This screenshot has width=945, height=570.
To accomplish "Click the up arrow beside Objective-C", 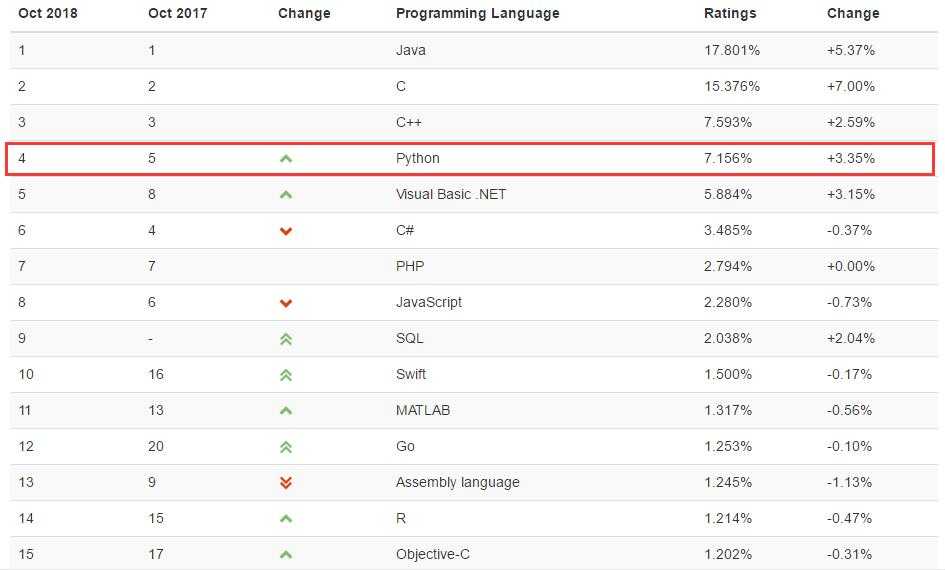I will click(286, 555).
